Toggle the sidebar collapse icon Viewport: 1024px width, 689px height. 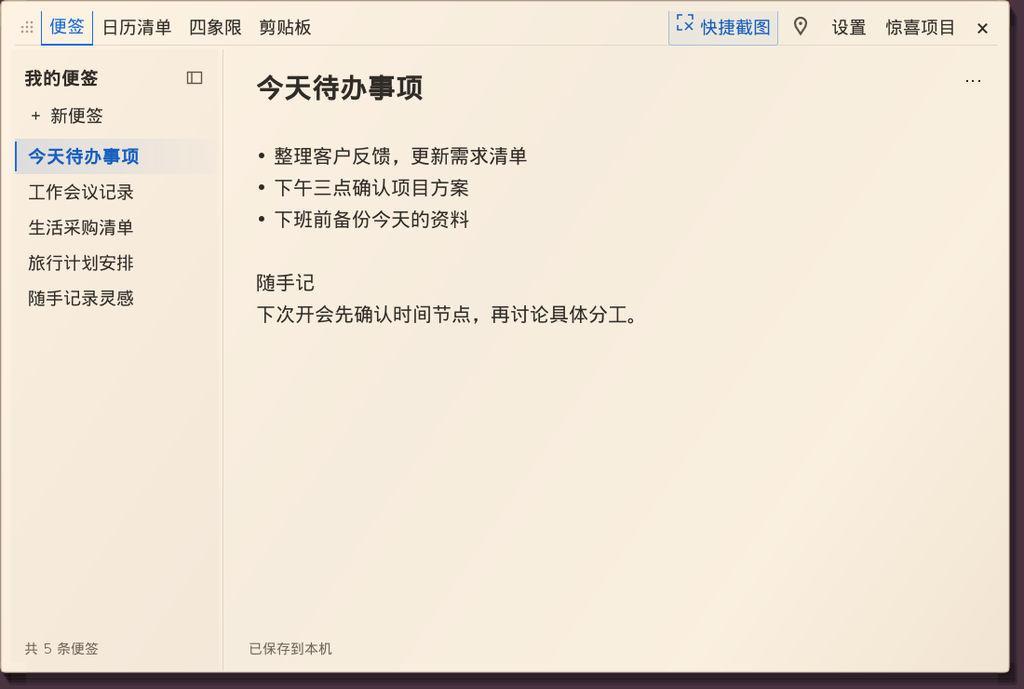pyautogui.click(x=195, y=78)
